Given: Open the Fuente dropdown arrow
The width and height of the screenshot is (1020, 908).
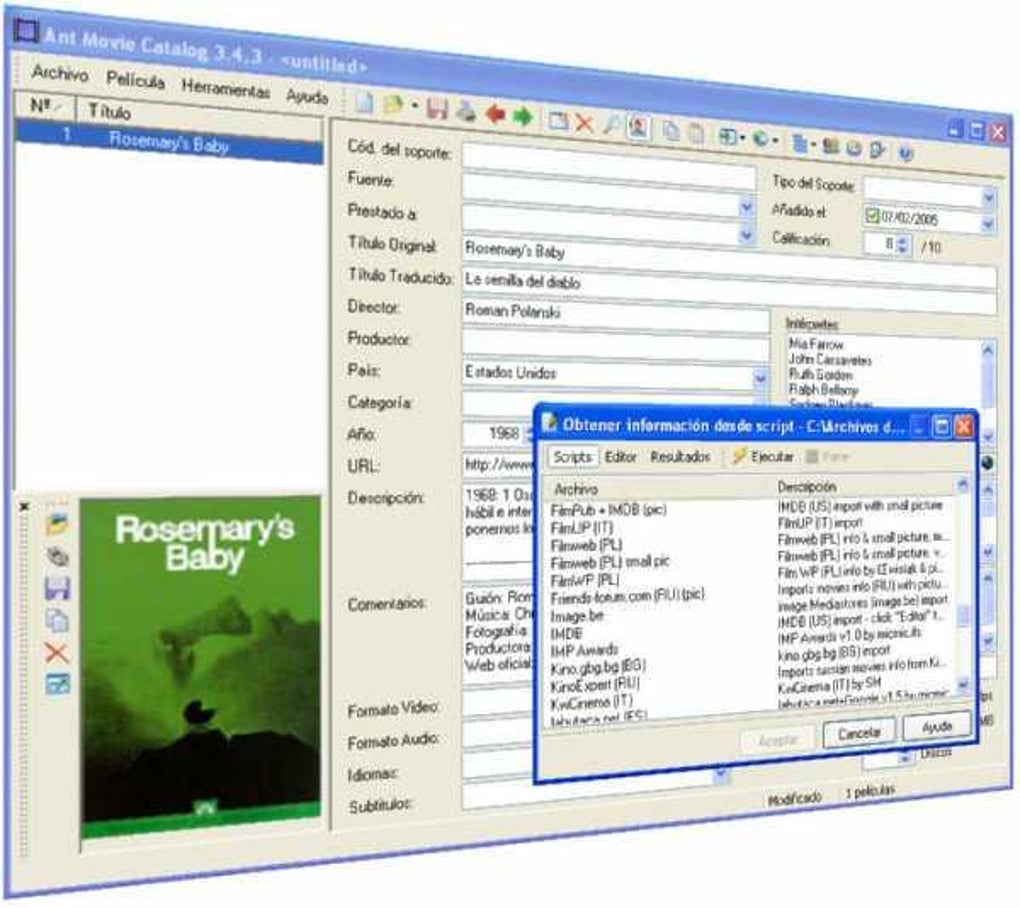Looking at the screenshot, I should coord(747,207).
